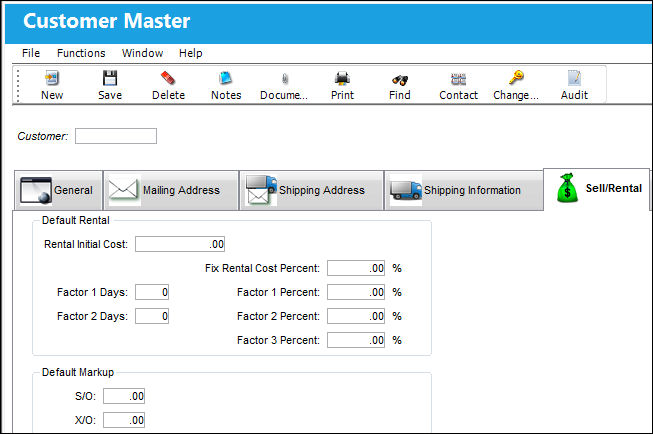Image resolution: width=653 pixels, height=434 pixels.
Task: Open the Audit toolbar icon
Action: click(x=574, y=78)
